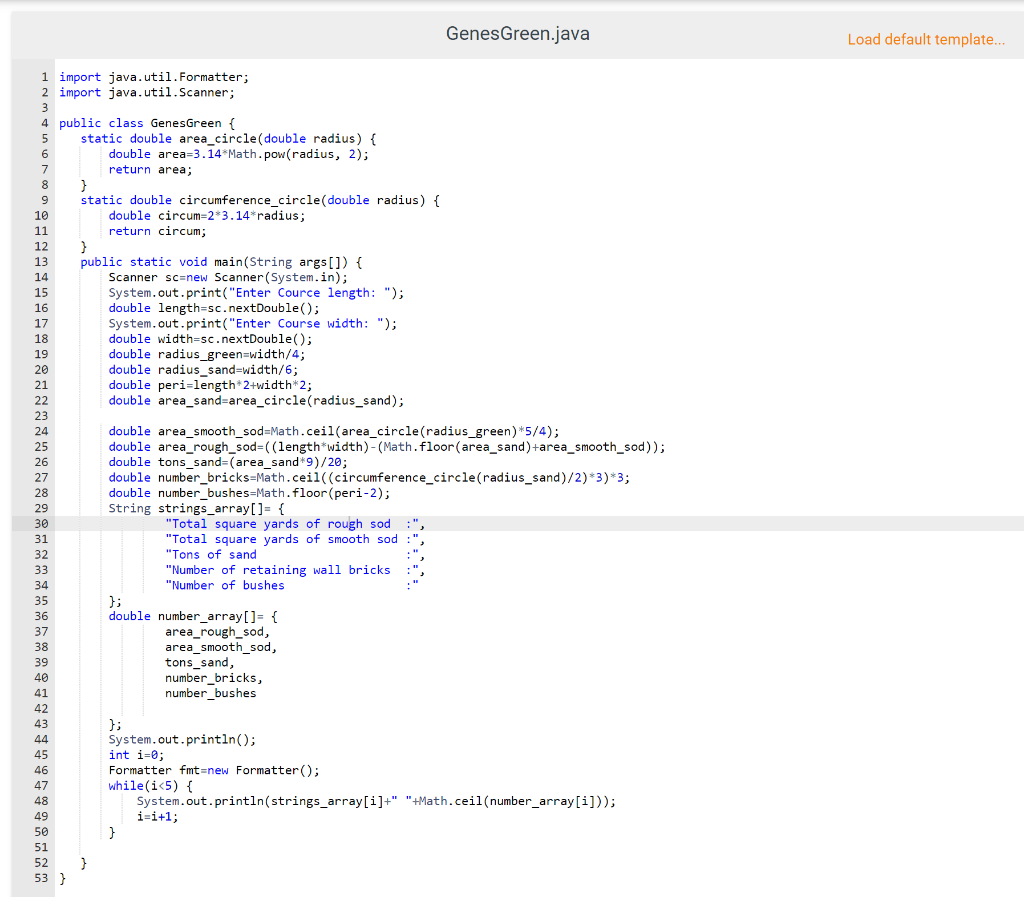Click the area_circle method signature
The height and width of the screenshot is (897, 1024).
228,138
